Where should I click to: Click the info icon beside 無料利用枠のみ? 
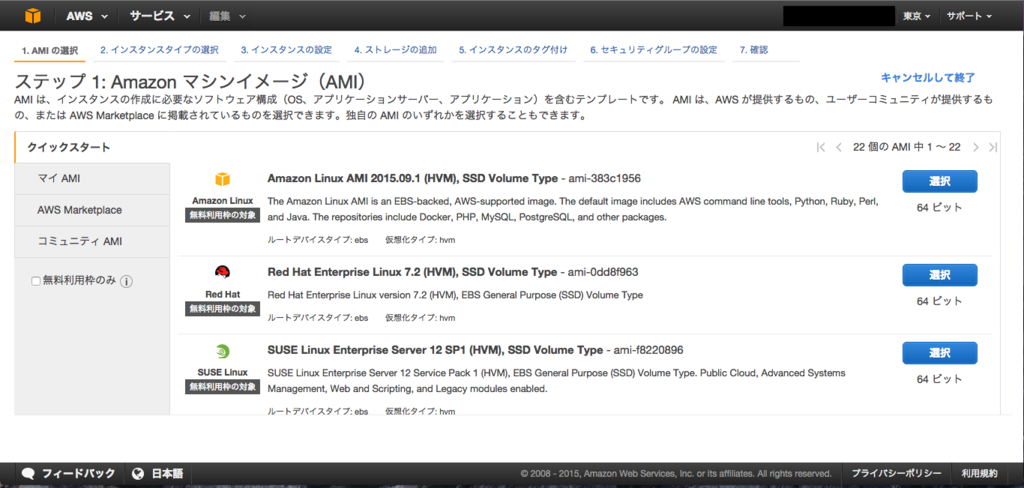click(127, 282)
